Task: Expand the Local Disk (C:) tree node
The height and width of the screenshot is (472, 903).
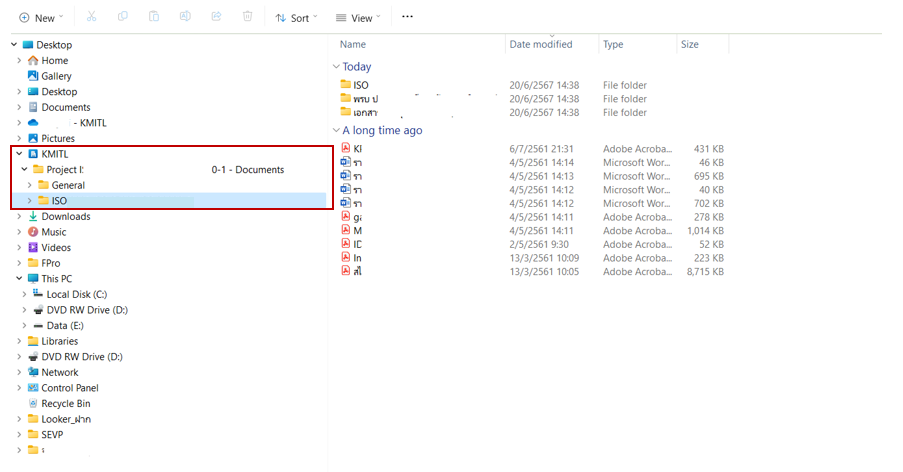Action: [25, 294]
